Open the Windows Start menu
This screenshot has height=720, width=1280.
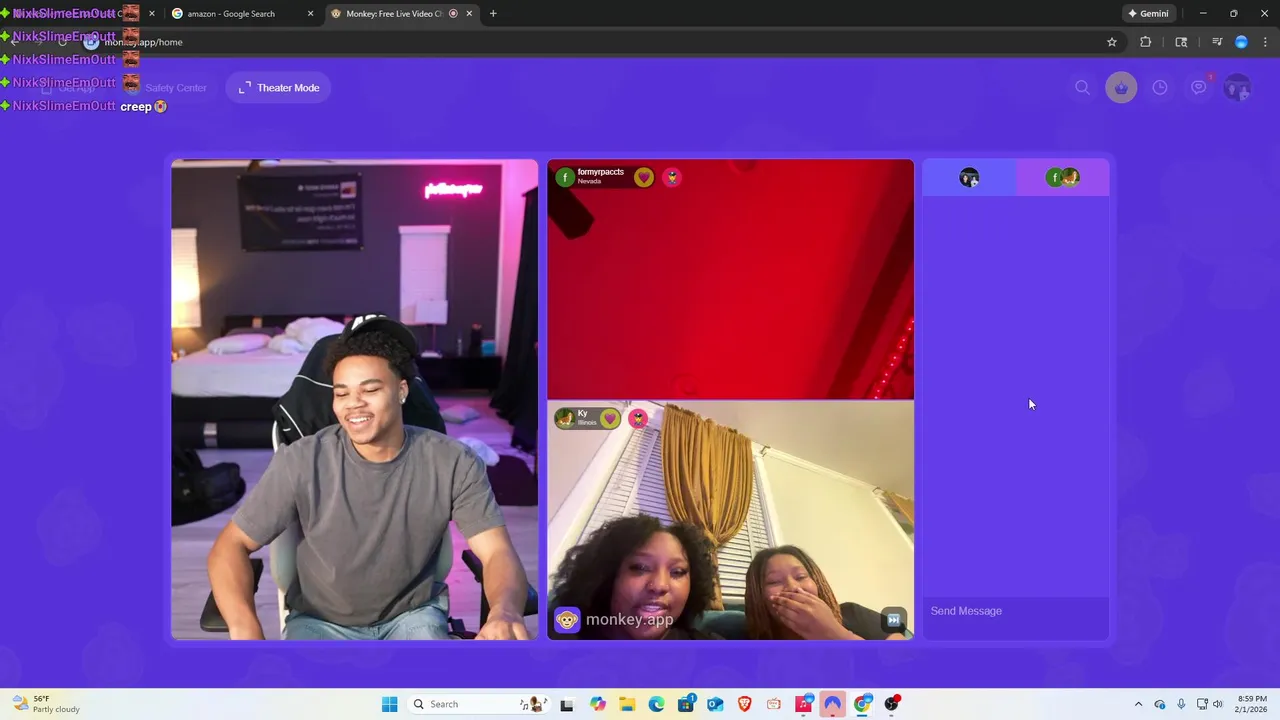(389, 704)
